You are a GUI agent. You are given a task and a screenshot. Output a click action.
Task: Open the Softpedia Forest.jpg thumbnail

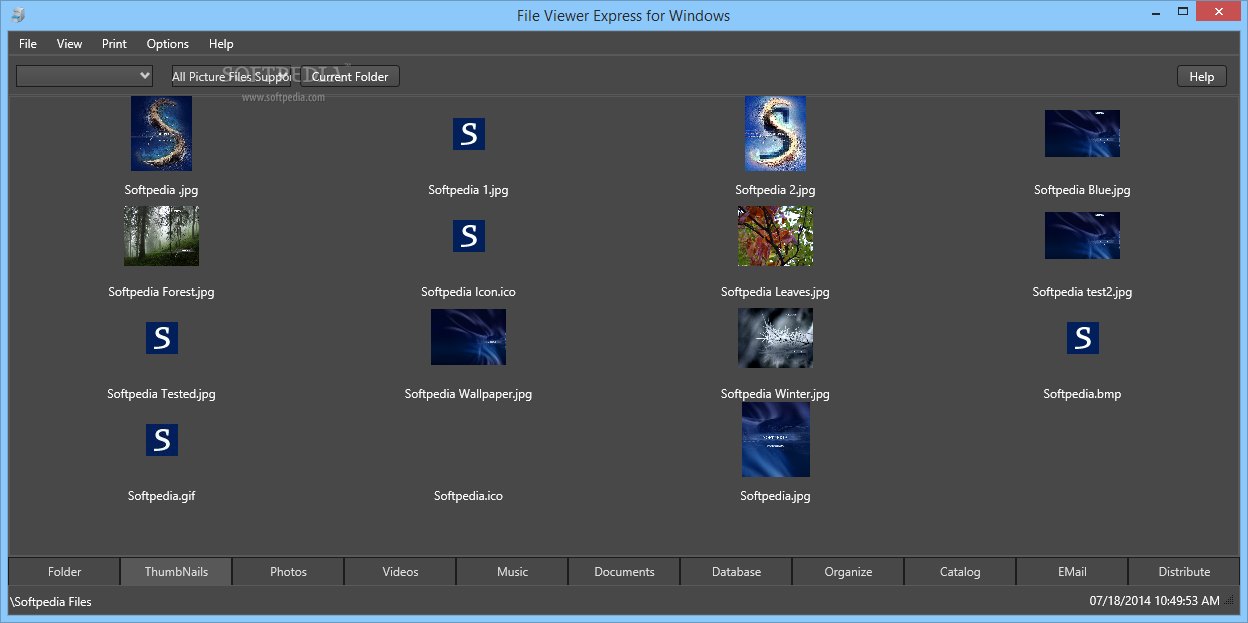tap(161, 236)
